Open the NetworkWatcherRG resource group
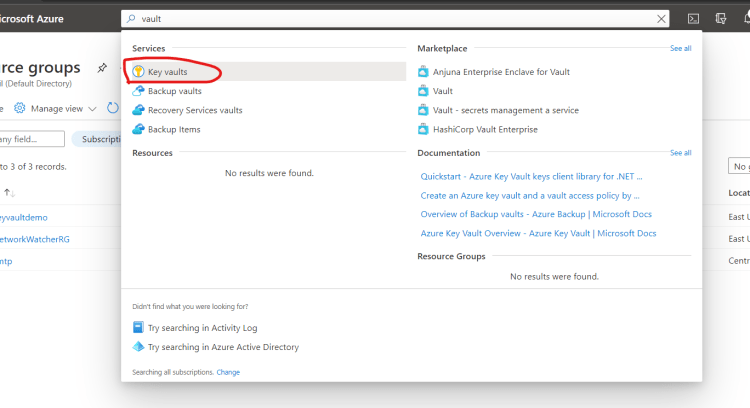The height and width of the screenshot is (408, 750). [x=35, y=239]
